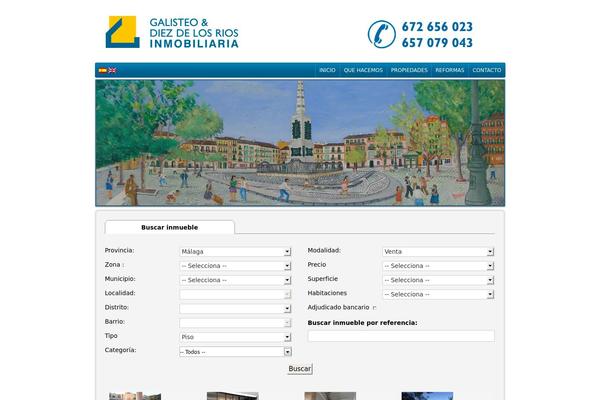The width and height of the screenshot is (600, 400).
Task: Open the Distrito dropdown
Action: tap(235, 309)
